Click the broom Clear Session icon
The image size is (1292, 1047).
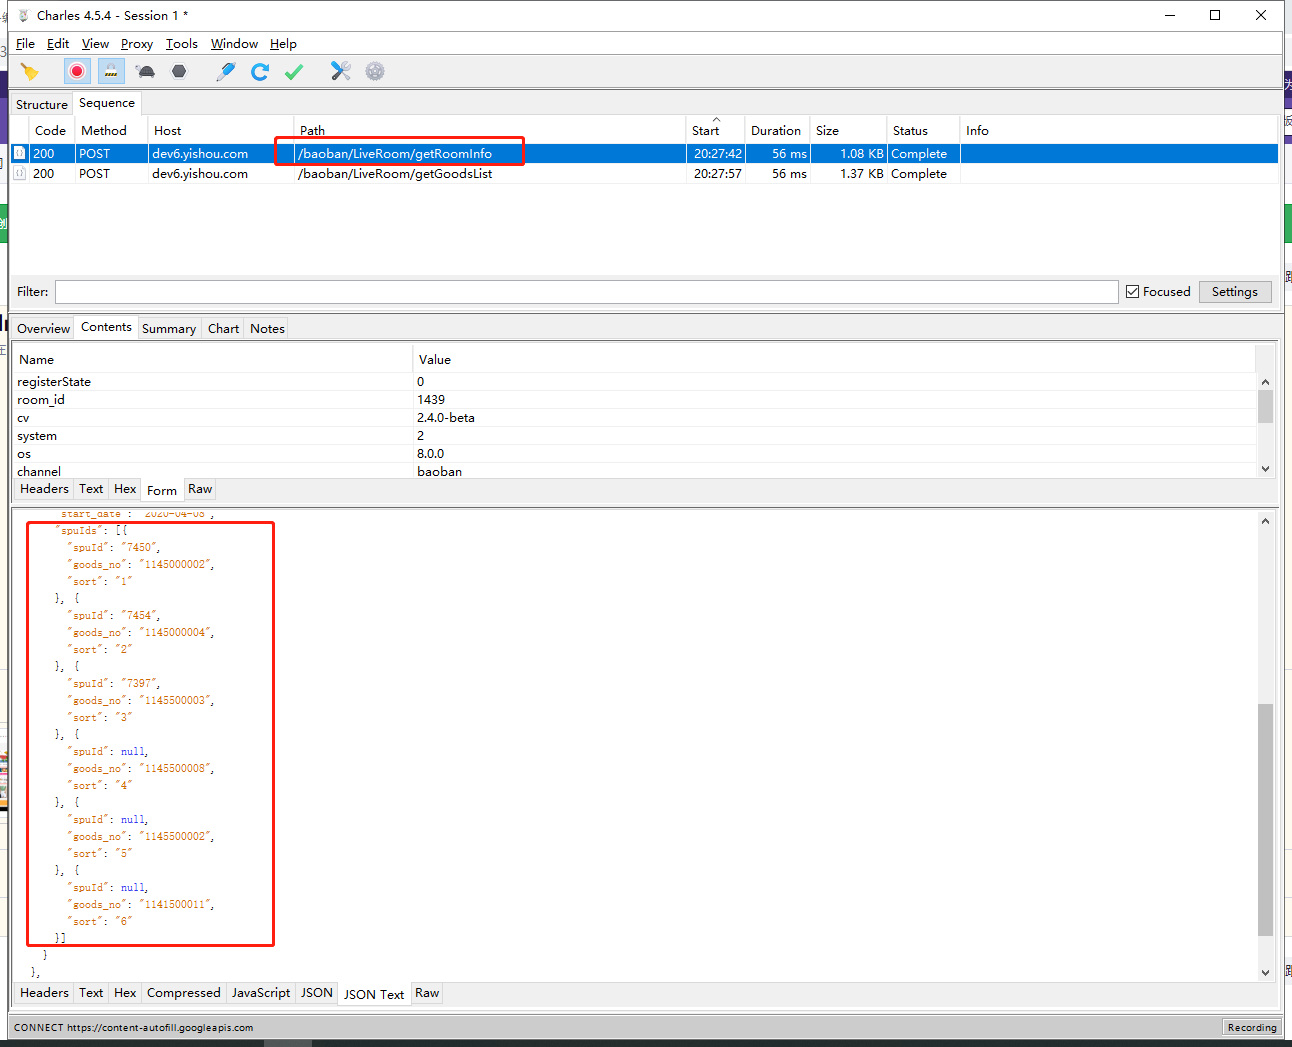click(x=29, y=71)
